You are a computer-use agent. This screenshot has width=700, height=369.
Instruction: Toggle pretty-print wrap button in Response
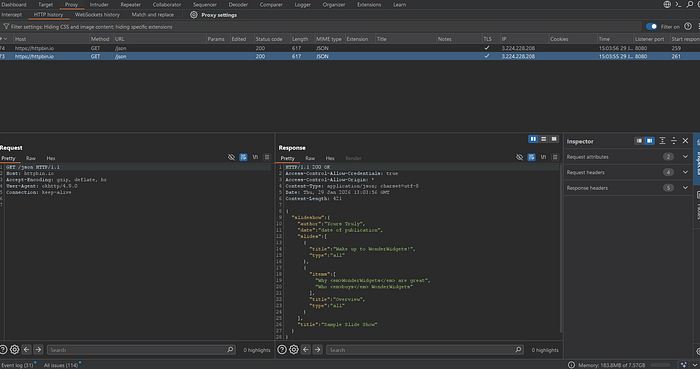click(531, 157)
